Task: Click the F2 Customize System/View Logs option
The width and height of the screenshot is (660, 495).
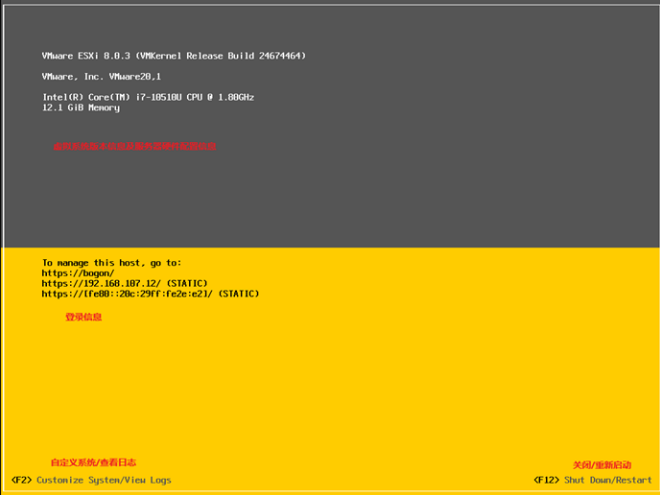Action: (104, 480)
